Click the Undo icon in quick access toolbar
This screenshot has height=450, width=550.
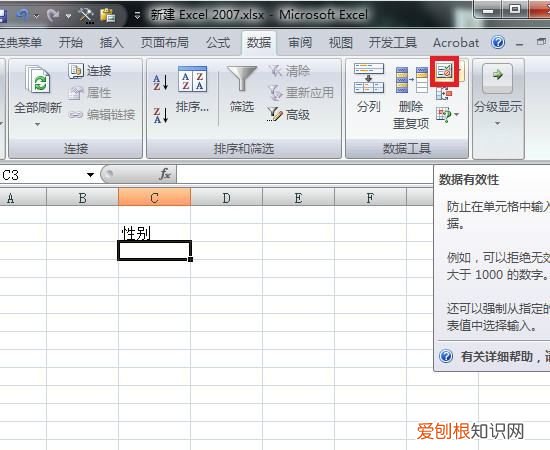23,15
